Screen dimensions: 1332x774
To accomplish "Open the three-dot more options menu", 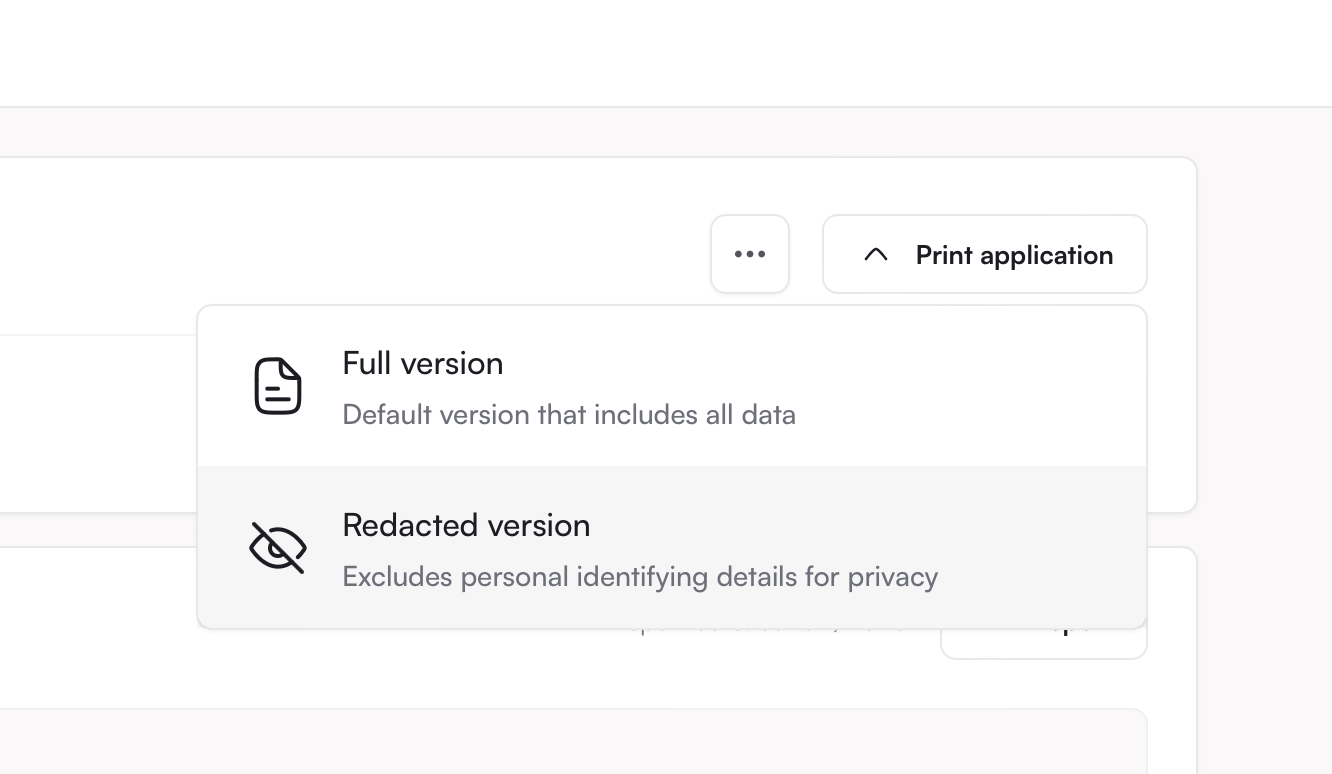I will [750, 254].
